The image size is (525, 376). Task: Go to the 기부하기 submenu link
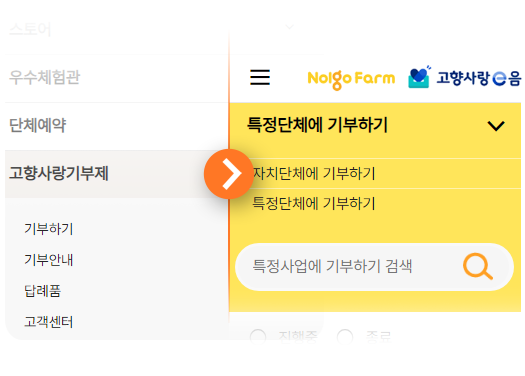(49, 229)
